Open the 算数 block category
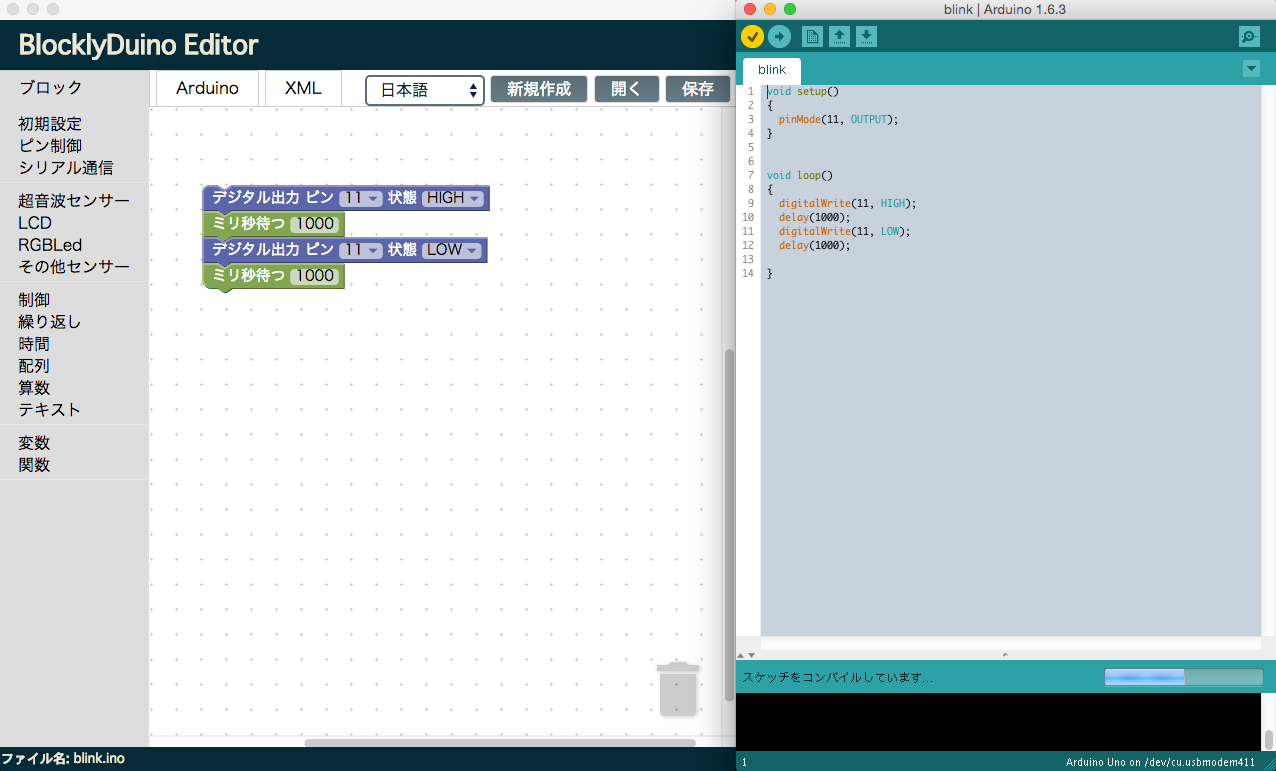The height and width of the screenshot is (771, 1276). point(34,388)
